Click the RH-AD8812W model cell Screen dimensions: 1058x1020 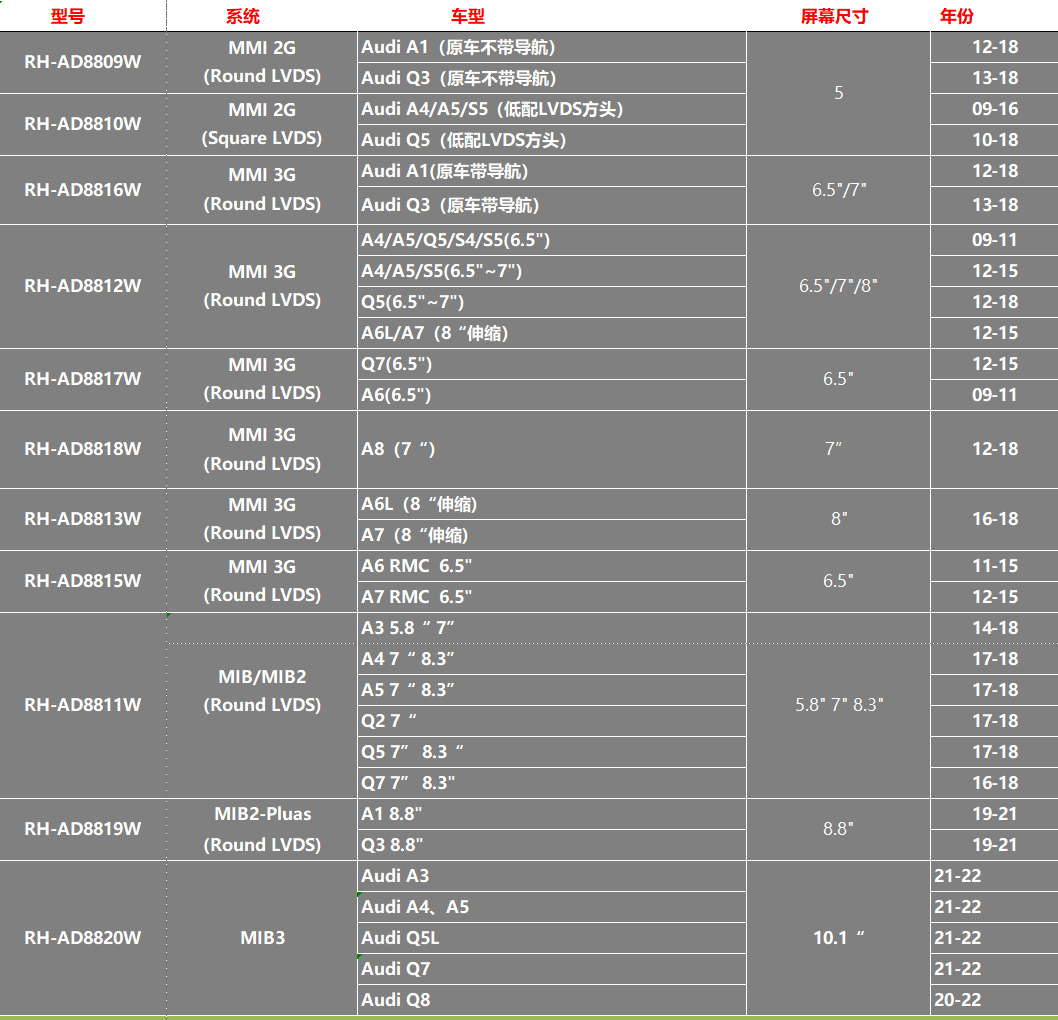click(83, 286)
